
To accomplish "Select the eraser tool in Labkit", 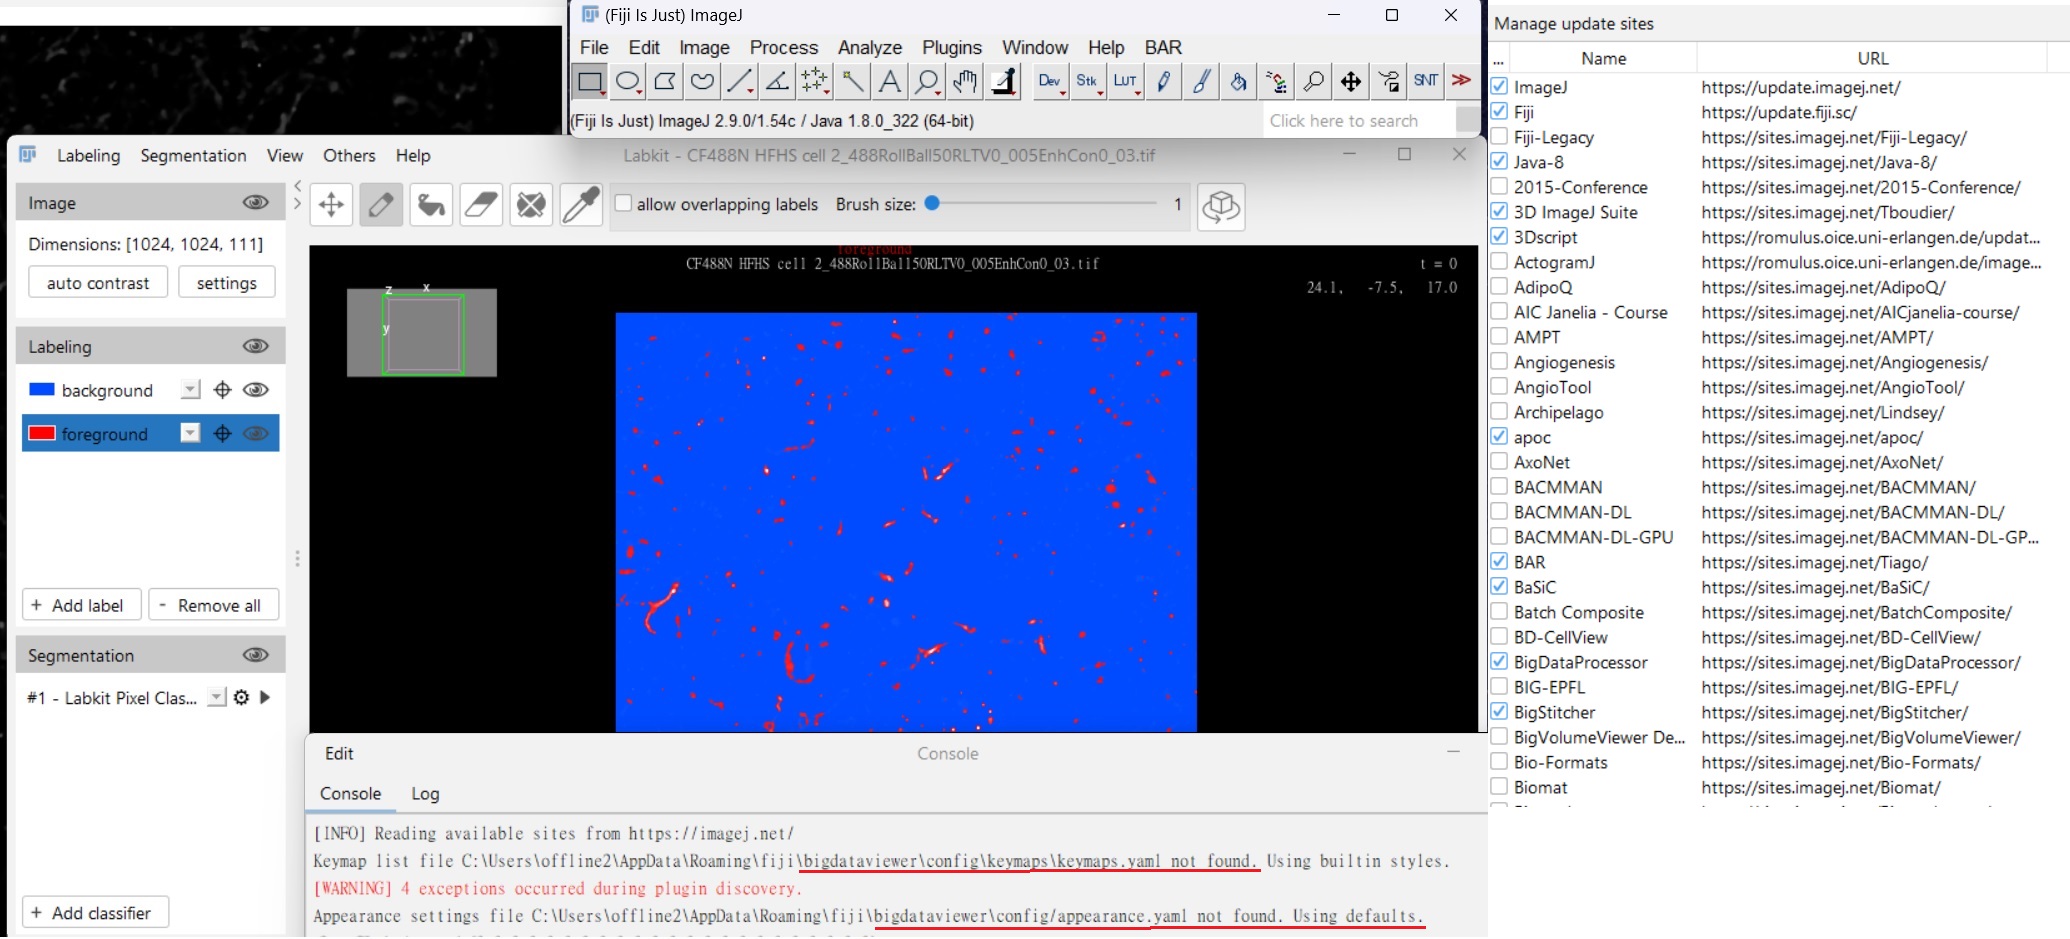I will [x=481, y=204].
